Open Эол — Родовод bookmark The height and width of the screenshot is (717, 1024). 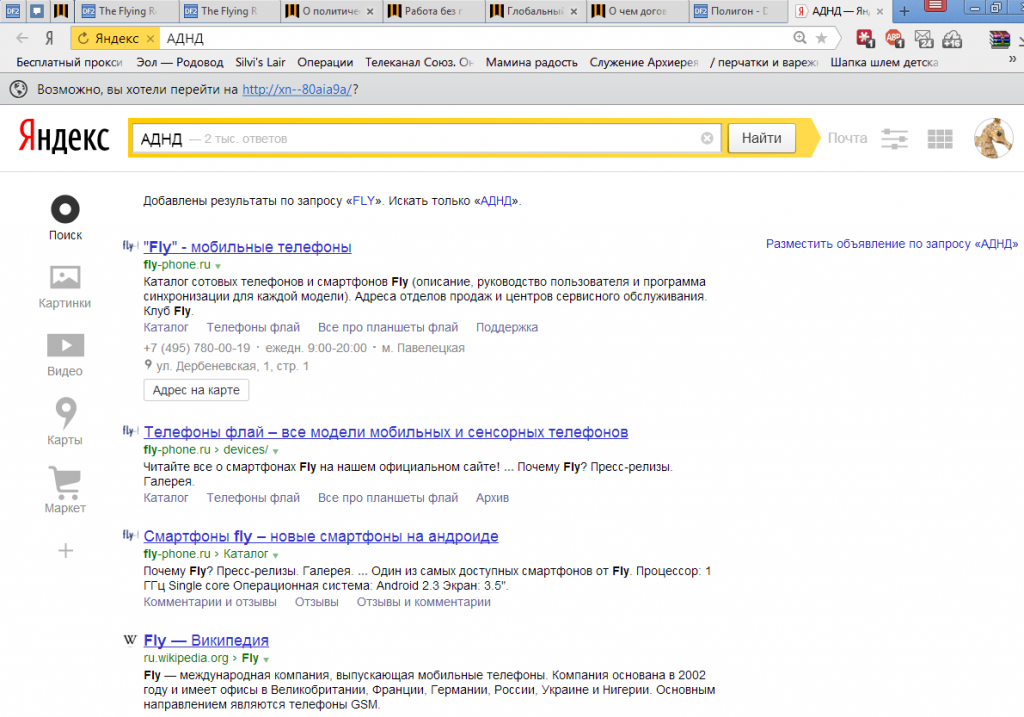(x=180, y=62)
